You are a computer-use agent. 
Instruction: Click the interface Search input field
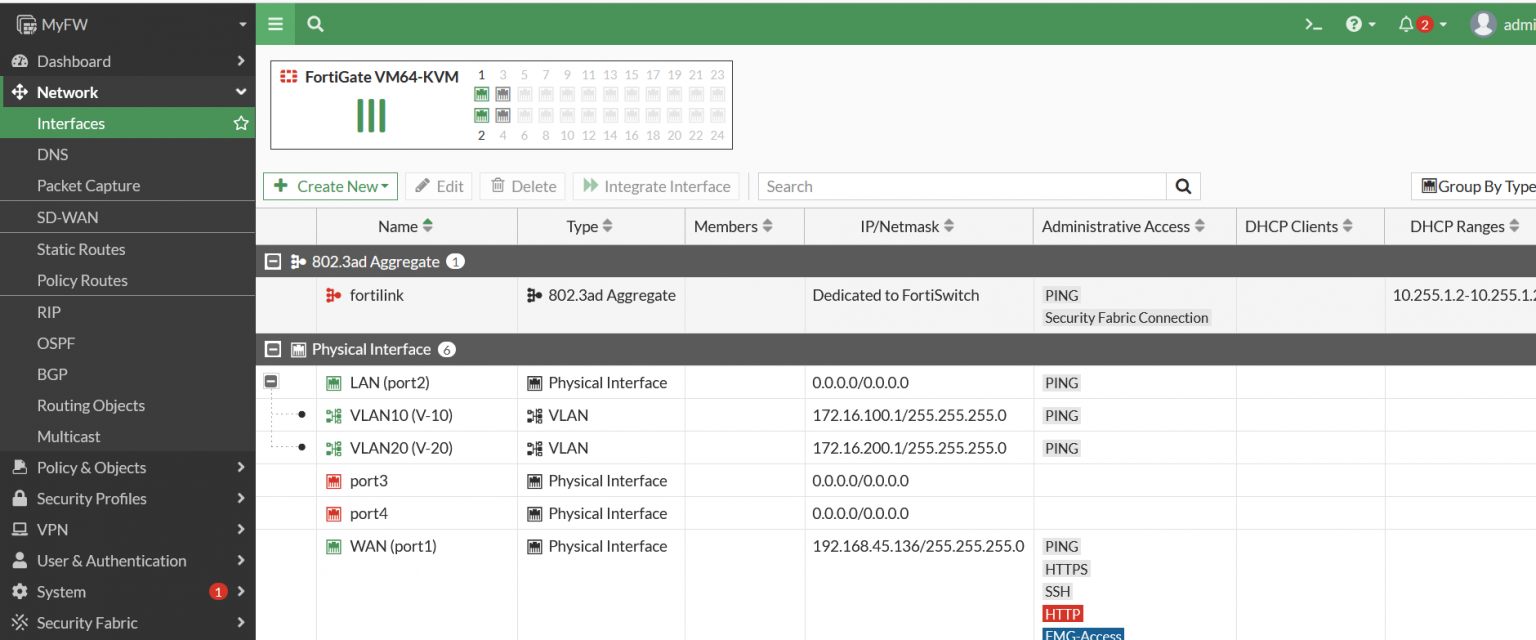(960, 186)
